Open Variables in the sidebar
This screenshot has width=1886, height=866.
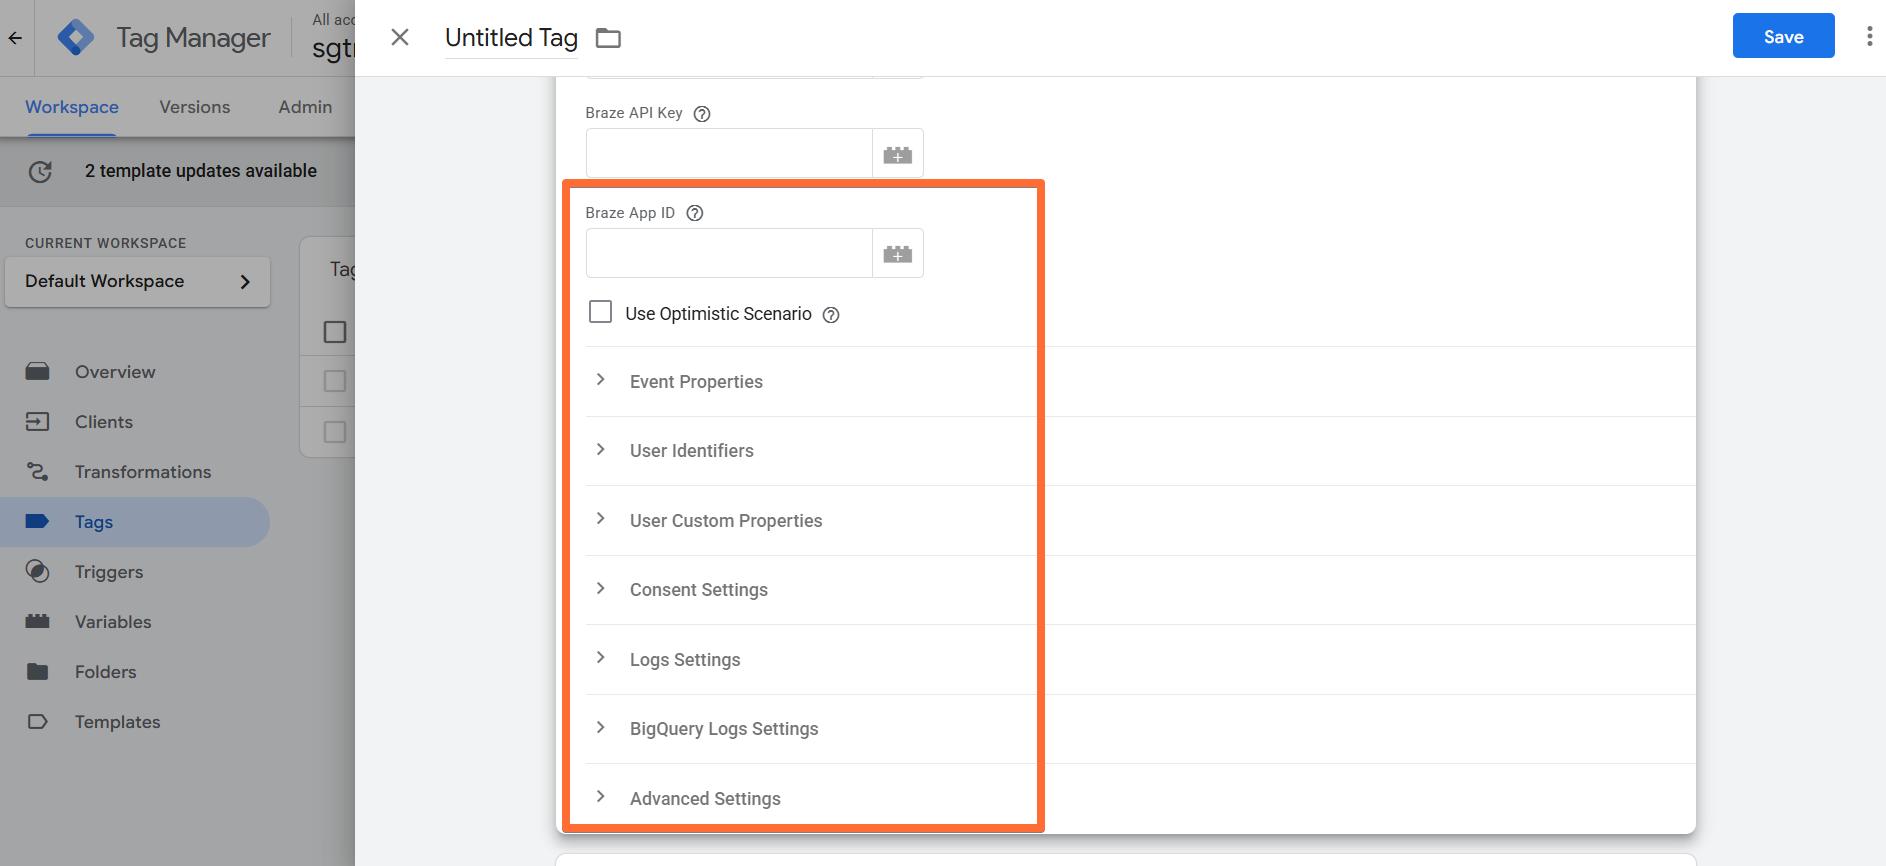coord(135,622)
